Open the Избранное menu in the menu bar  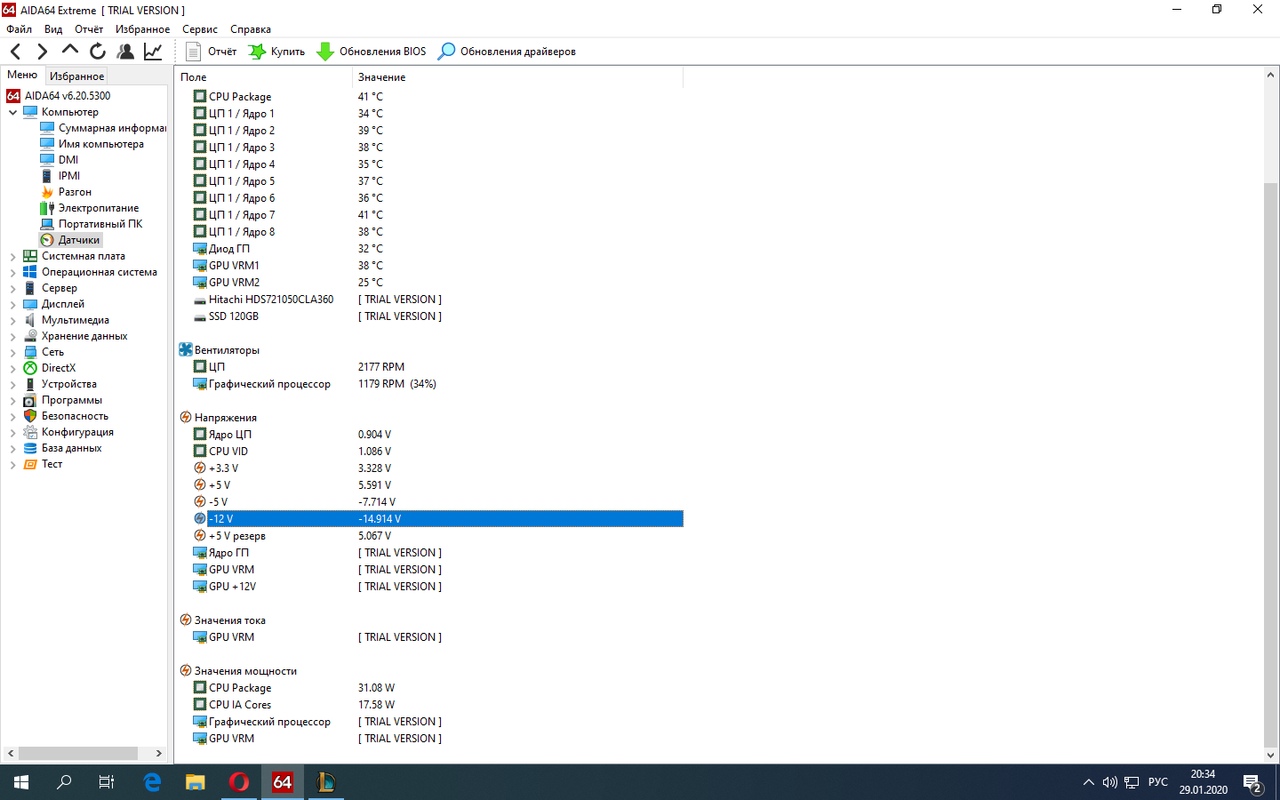142,29
